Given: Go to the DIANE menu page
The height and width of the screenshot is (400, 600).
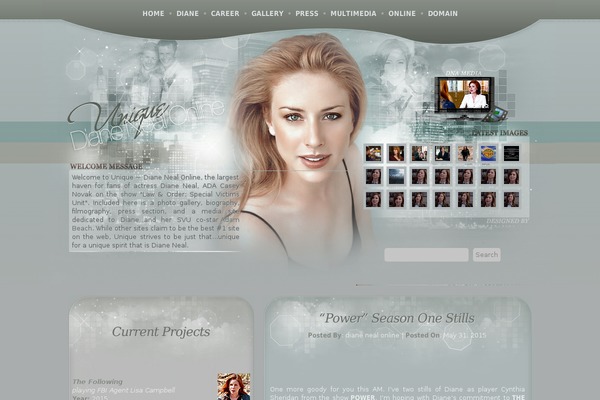Looking at the screenshot, I should pyautogui.click(x=188, y=13).
